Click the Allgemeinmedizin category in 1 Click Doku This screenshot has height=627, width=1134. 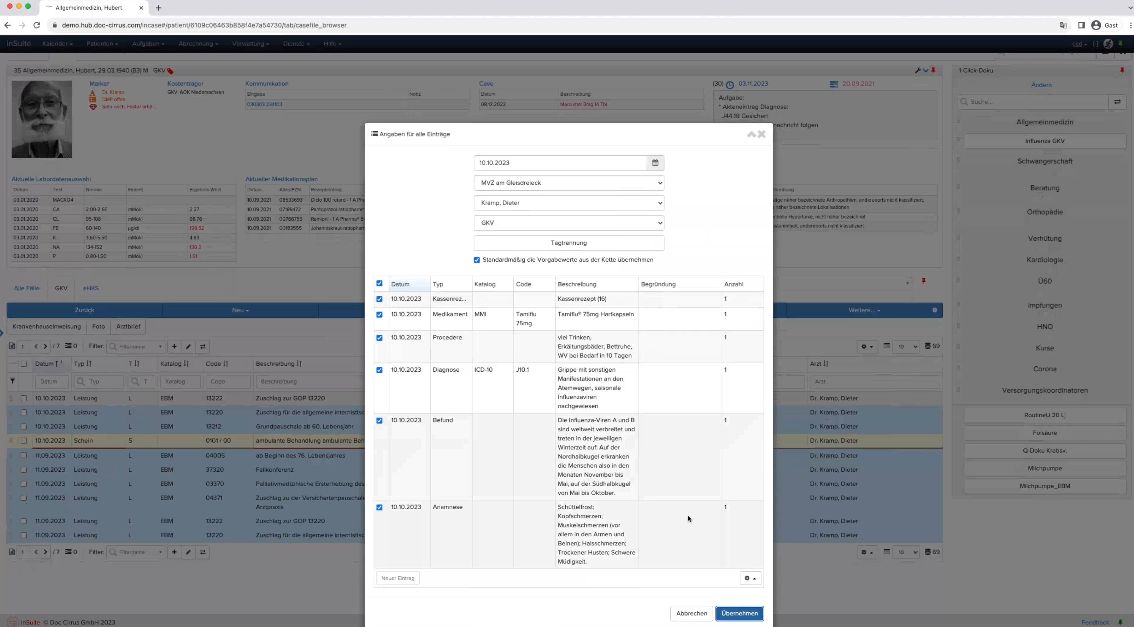point(1044,122)
